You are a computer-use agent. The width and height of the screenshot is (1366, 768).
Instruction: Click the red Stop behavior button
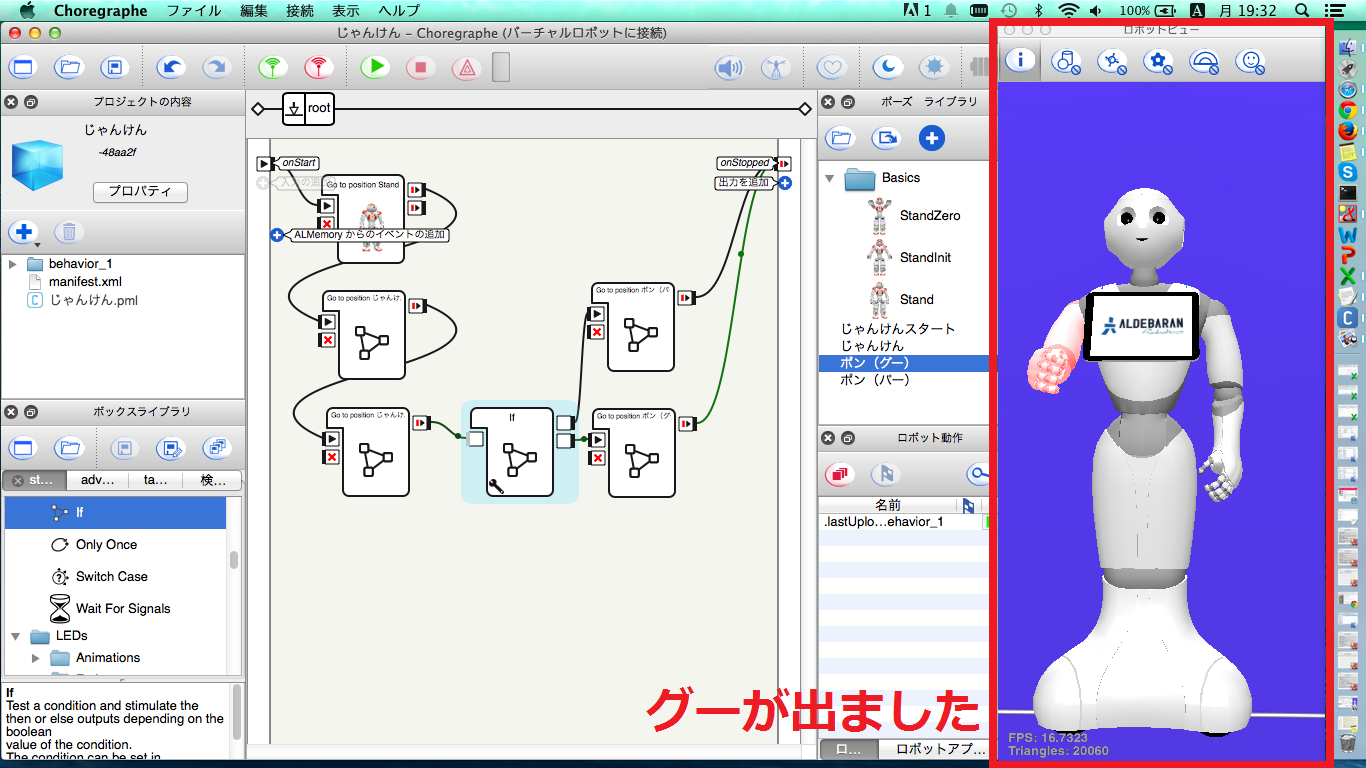tap(421, 68)
